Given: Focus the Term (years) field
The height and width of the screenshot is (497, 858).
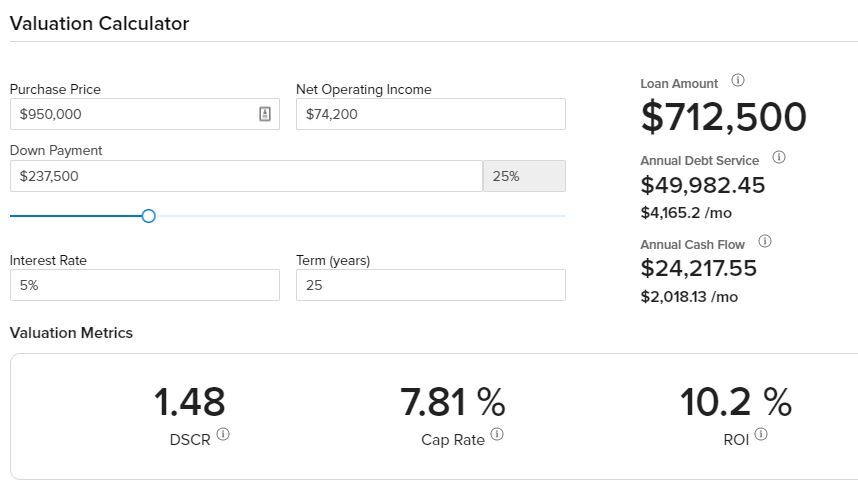Looking at the screenshot, I should (x=430, y=285).
